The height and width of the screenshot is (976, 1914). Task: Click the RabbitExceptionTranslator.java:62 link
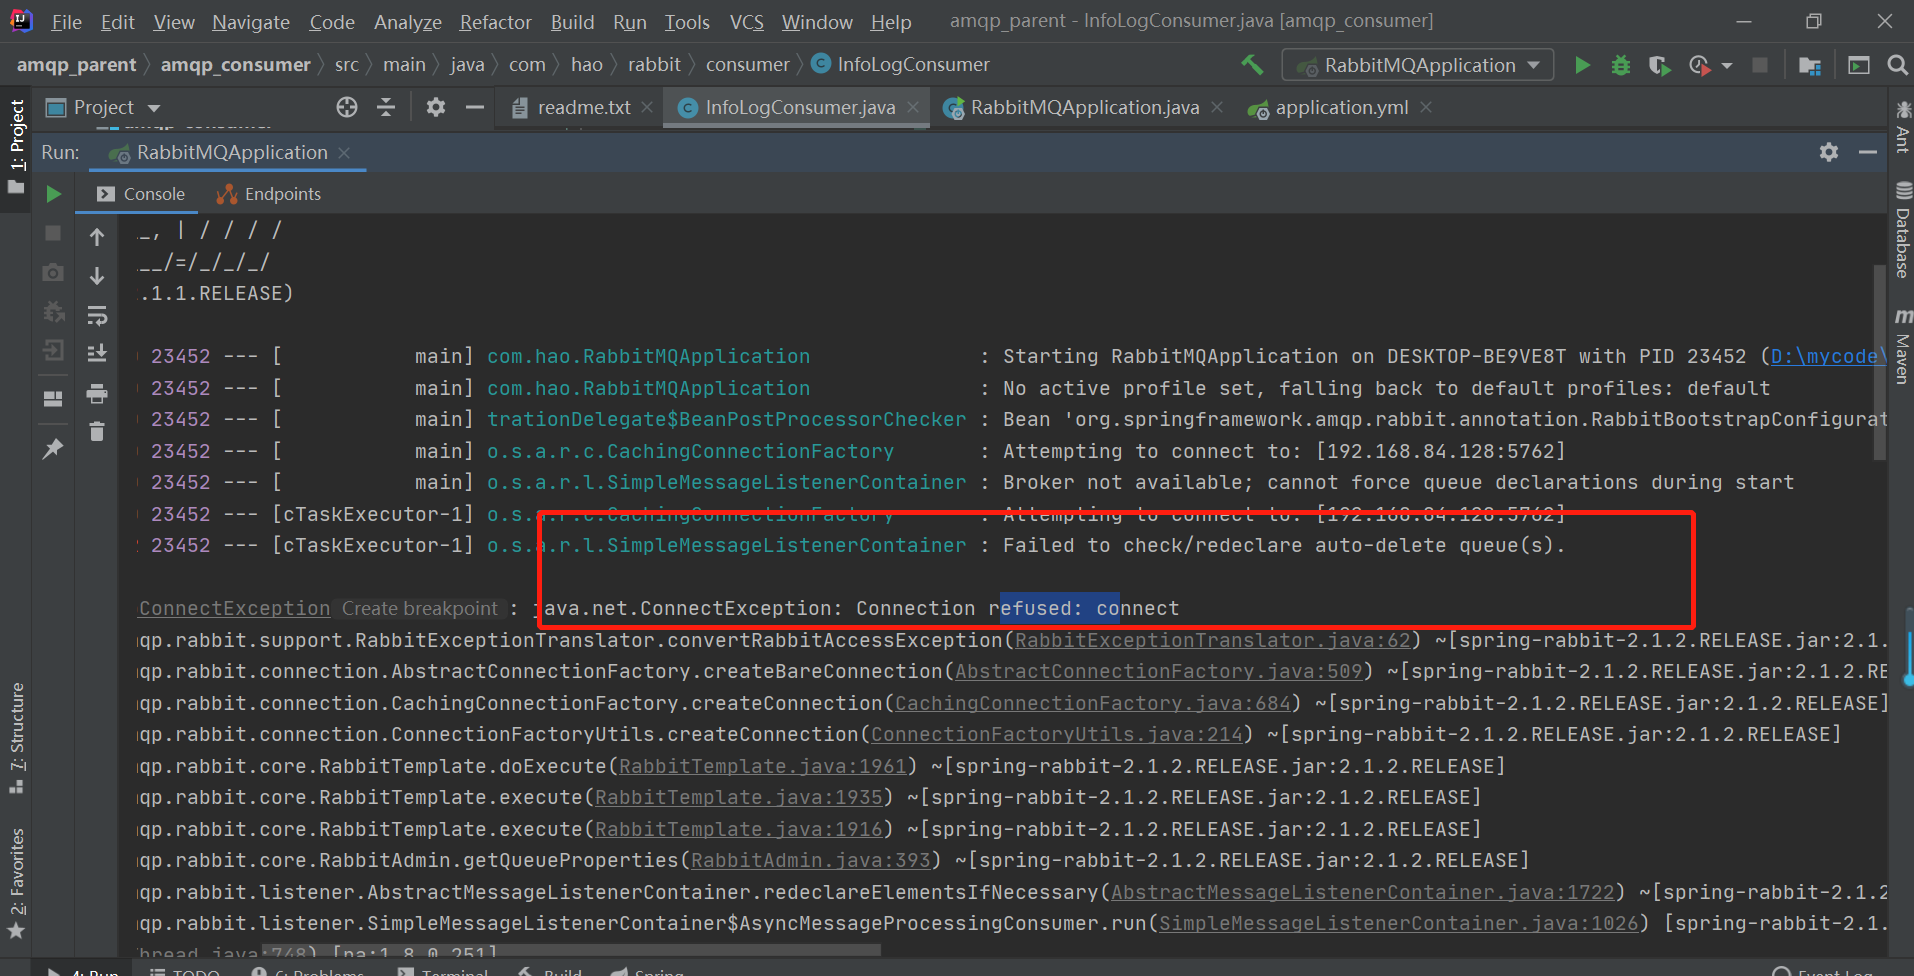[x=1212, y=640]
